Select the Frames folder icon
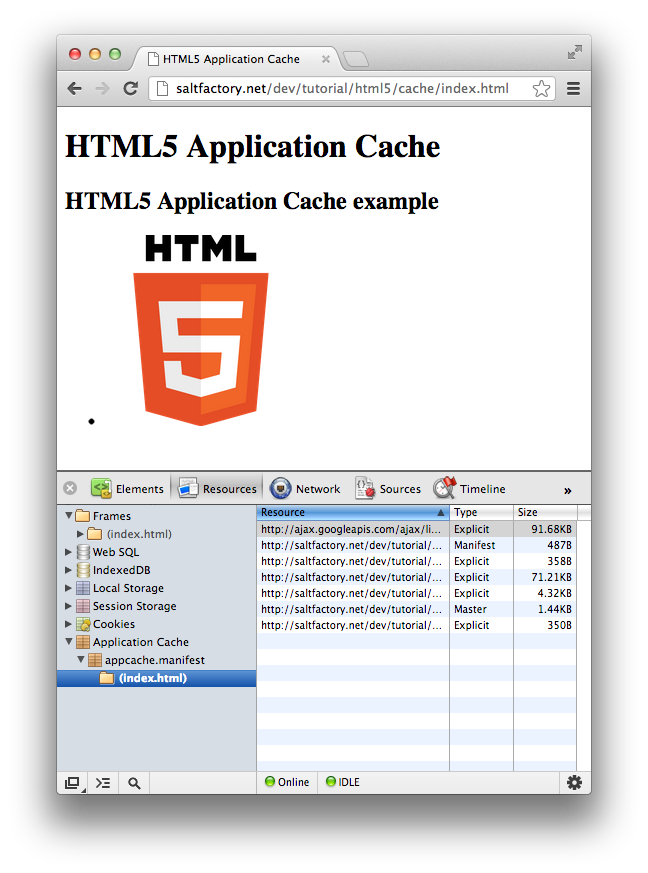The width and height of the screenshot is (648, 873). [x=83, y=516]
